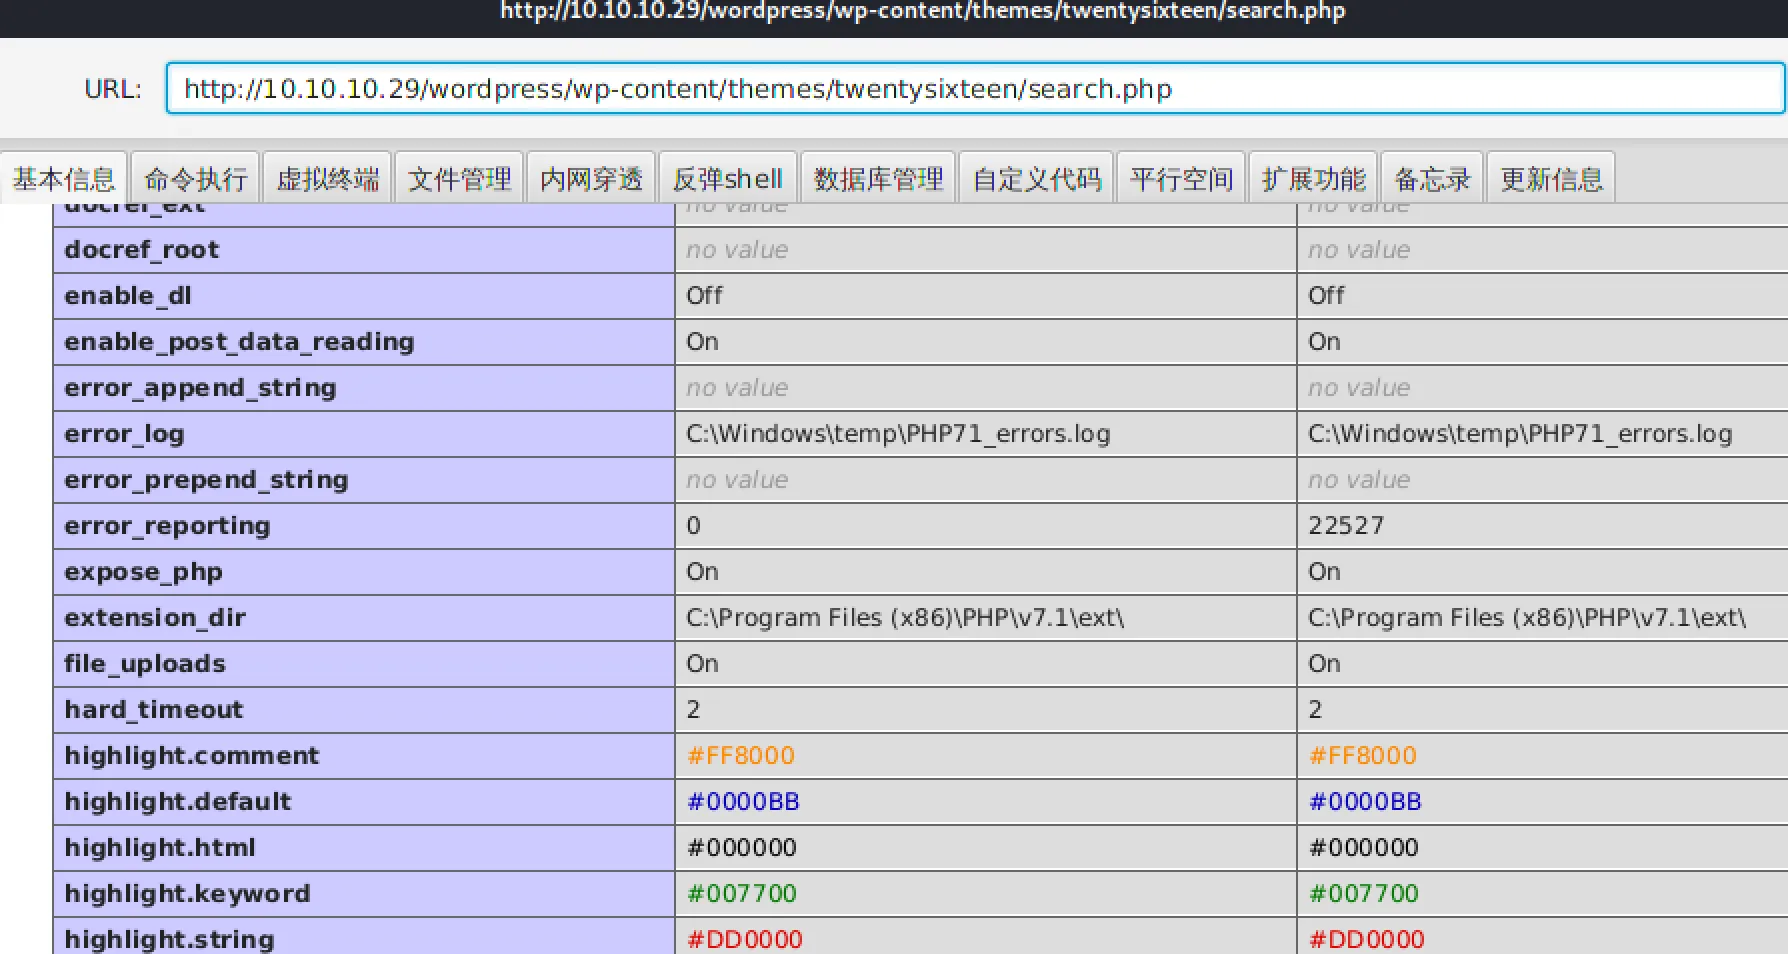This screenshot has height=954, width=1788.
Task: Select the 文件管理 tab
Action: pos(460,179)
